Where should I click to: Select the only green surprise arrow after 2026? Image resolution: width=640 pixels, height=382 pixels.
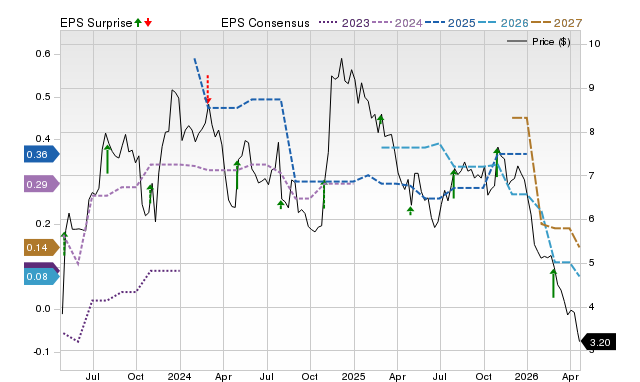click(553, 283)
